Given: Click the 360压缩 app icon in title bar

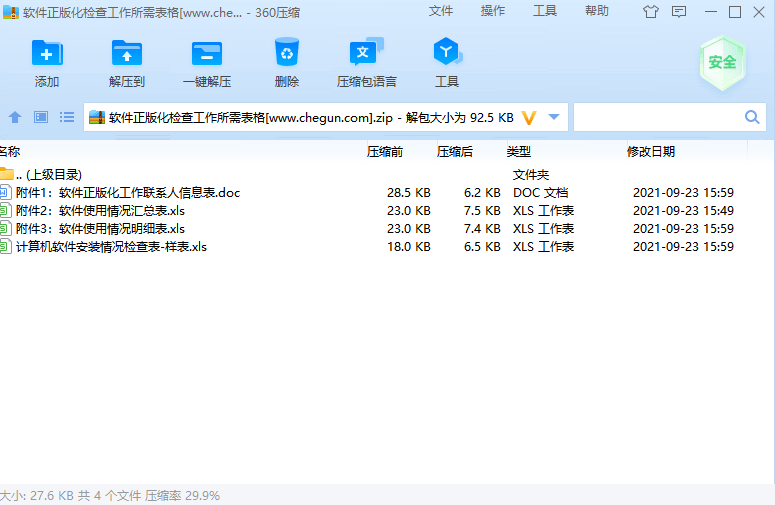Looking at the screenshot, I should click(x=10, y=12).
